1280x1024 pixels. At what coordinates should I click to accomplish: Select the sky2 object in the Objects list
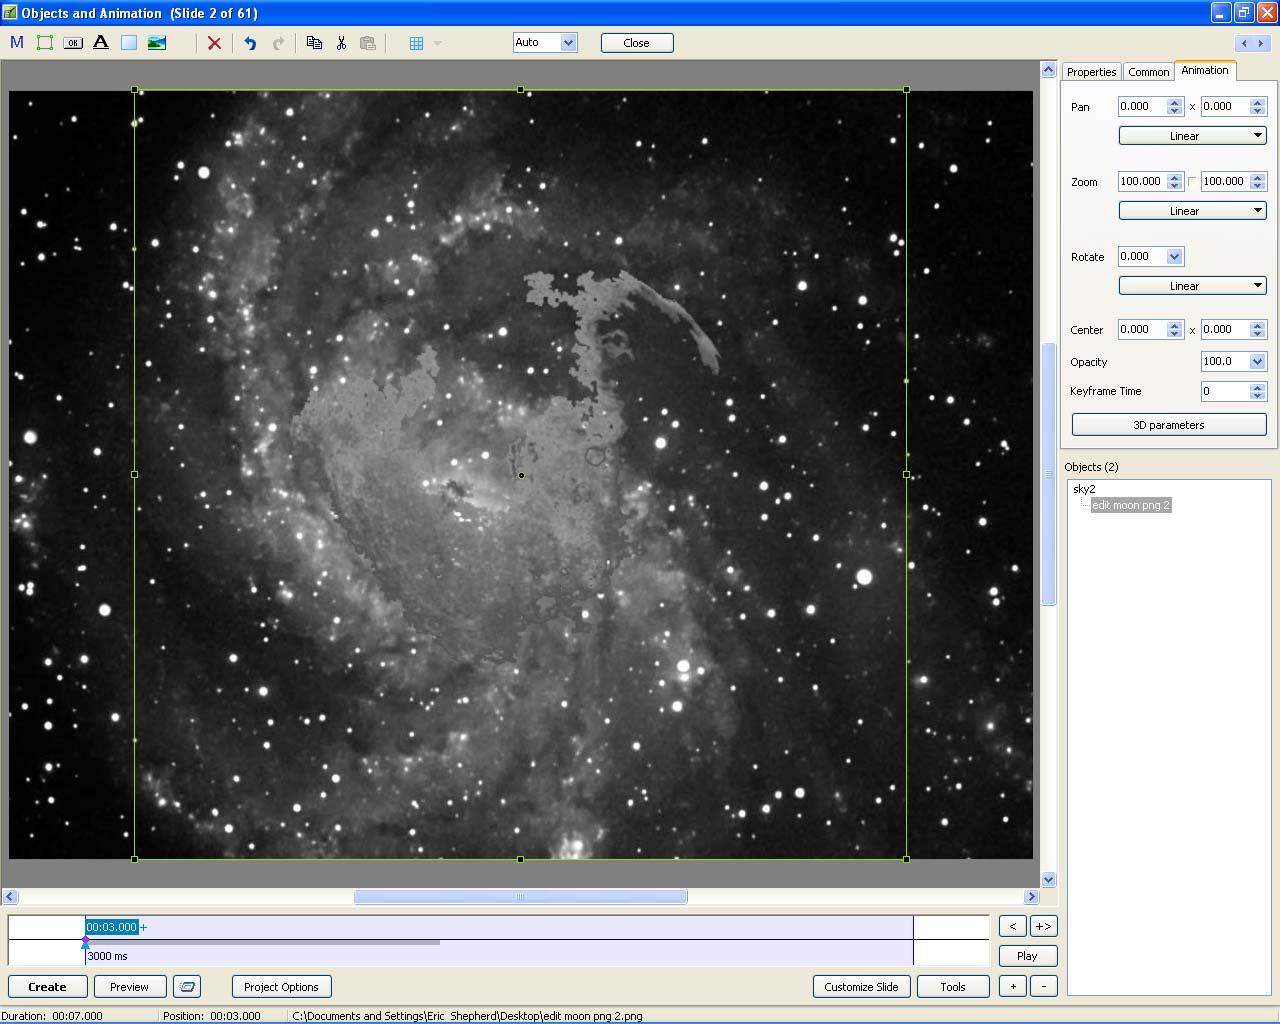pyautogui.click(x=1084, y=489)
